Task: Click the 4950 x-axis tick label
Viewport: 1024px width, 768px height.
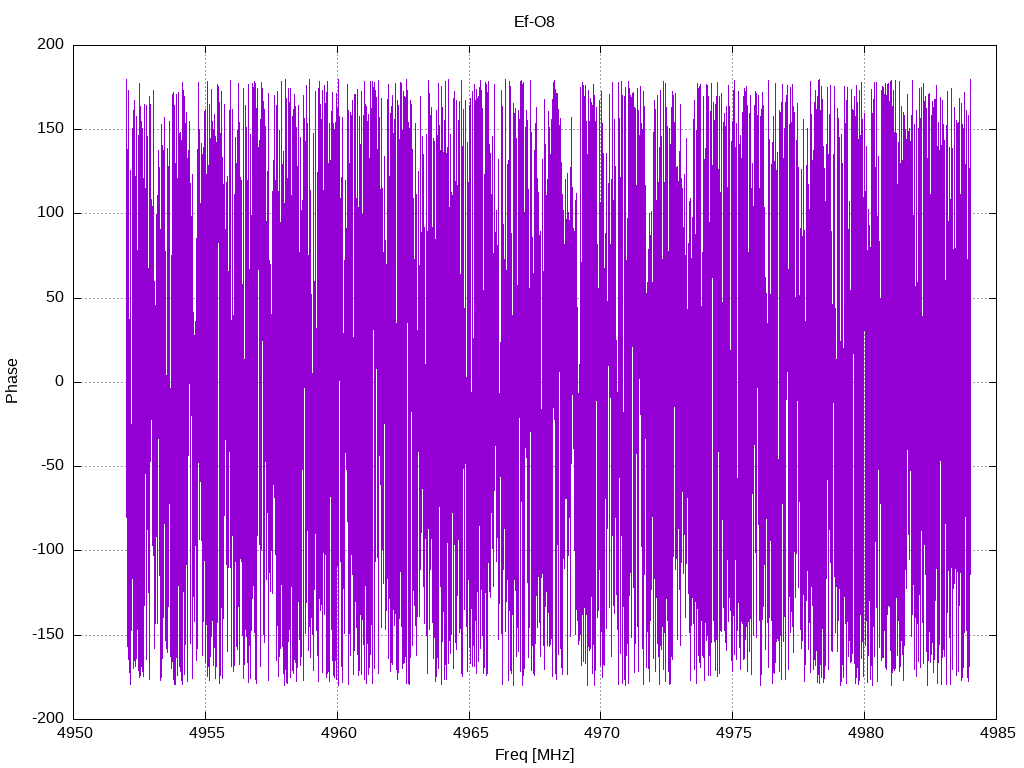Action: coord(75,733)
